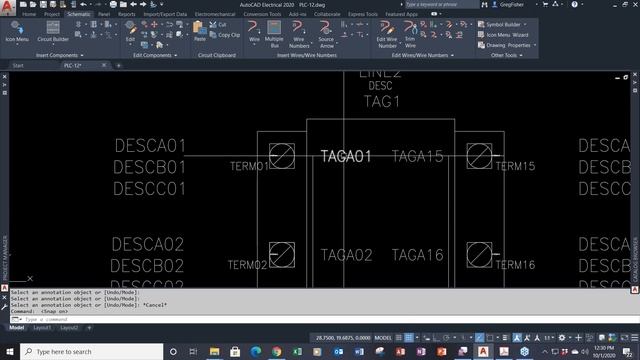Switch to the Project ribbon tab
The height and width of the screenshot is (360, 640).
pos(52,14)
